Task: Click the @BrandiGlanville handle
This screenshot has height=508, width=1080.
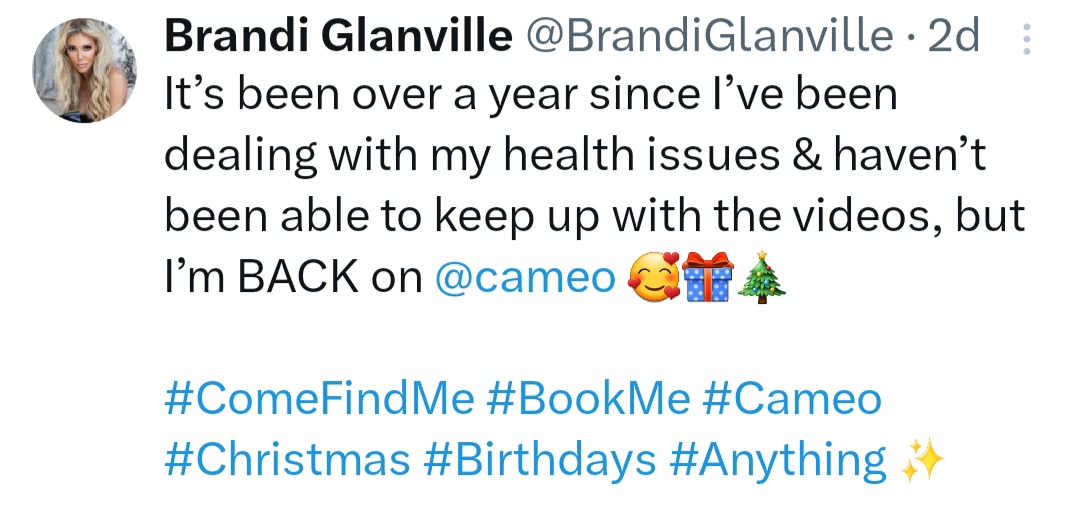Action: (705, 37)
